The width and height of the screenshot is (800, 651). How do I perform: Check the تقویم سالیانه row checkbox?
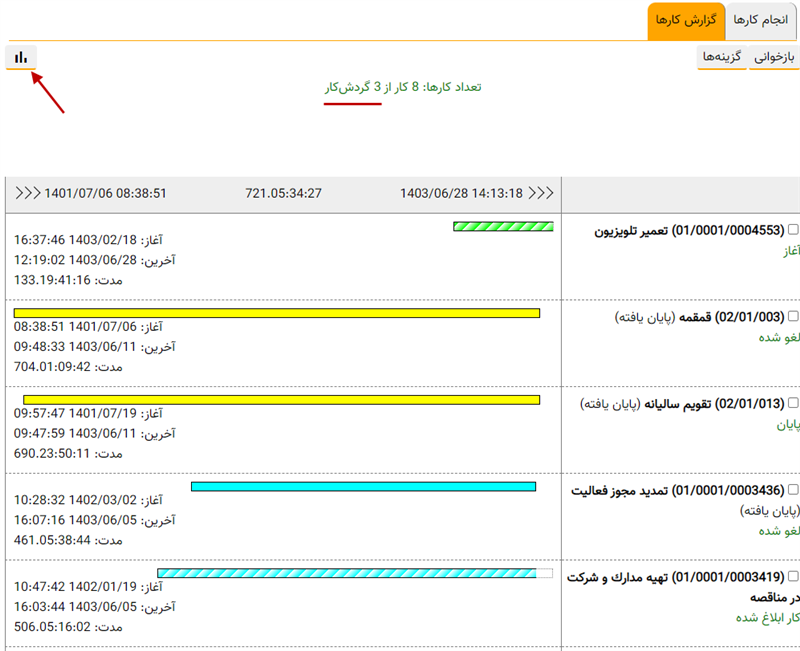coord(794,404)
